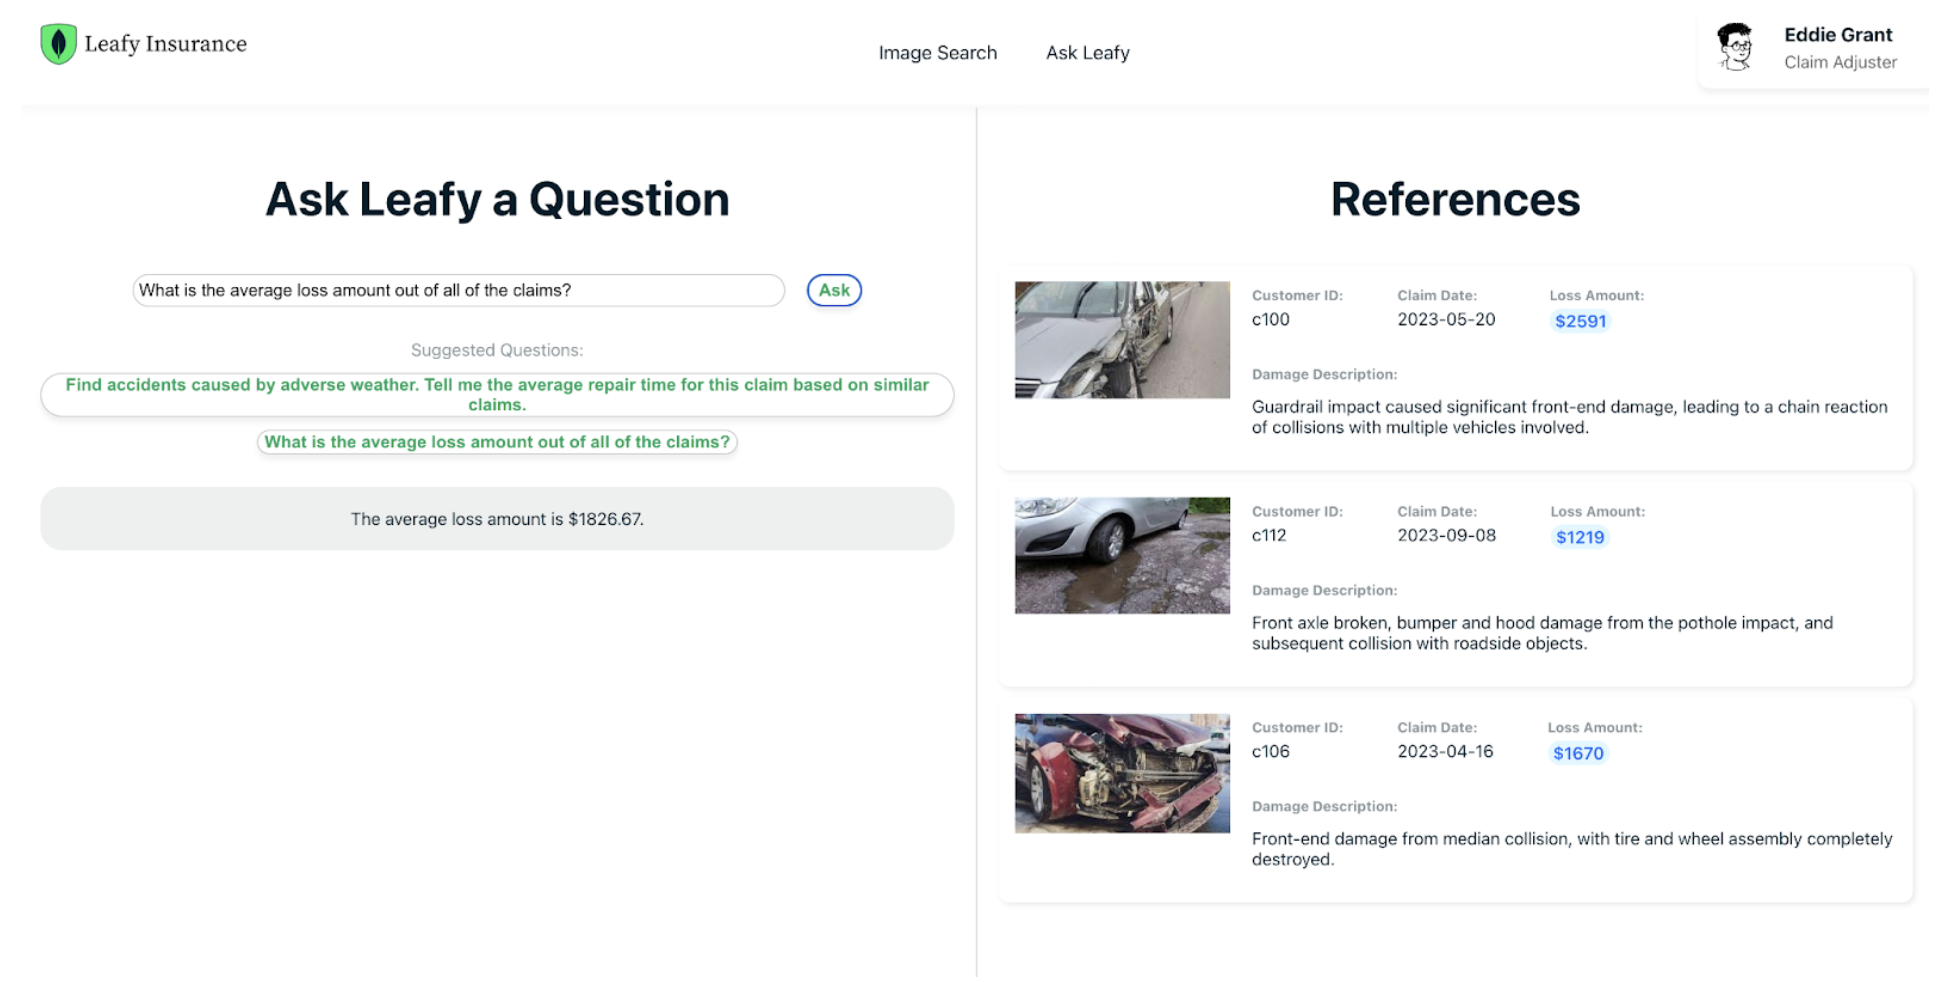Image resolution: width=1940 pixels, height=982 pixels.
Task: Click claim date 2023-09-08
Action: (1446, 535)
